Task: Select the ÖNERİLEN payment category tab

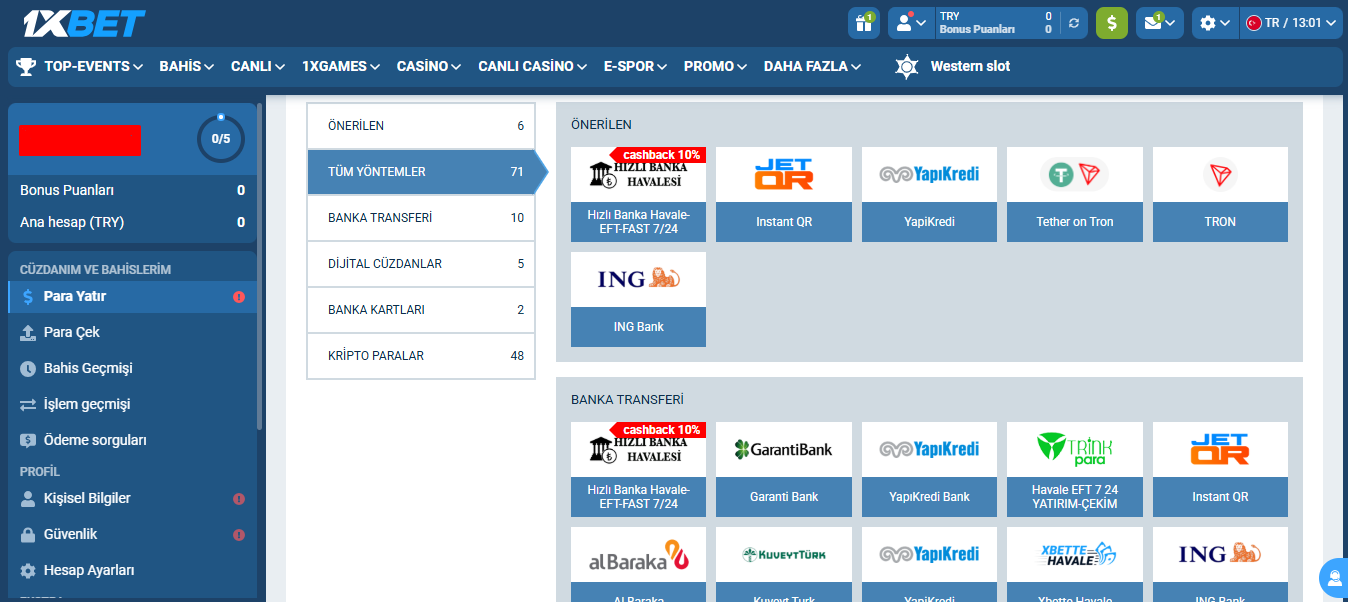Action: tap(421, 126)
